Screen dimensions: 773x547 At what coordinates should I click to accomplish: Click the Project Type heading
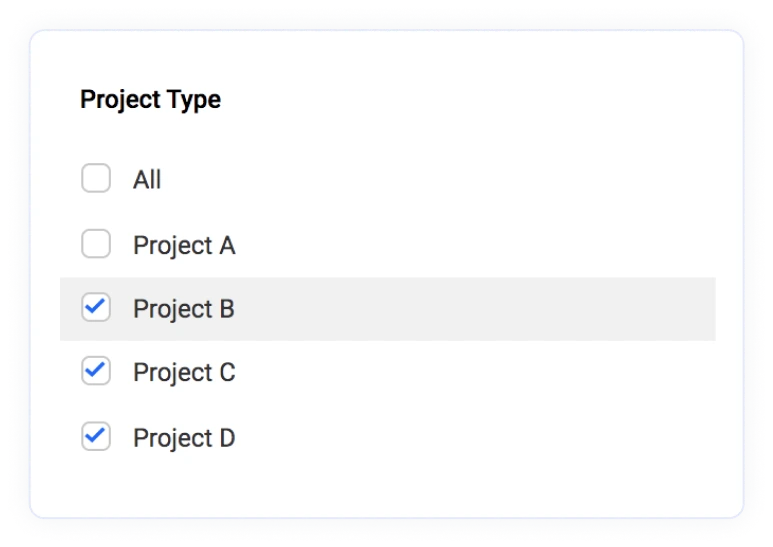tap(150, 100)
